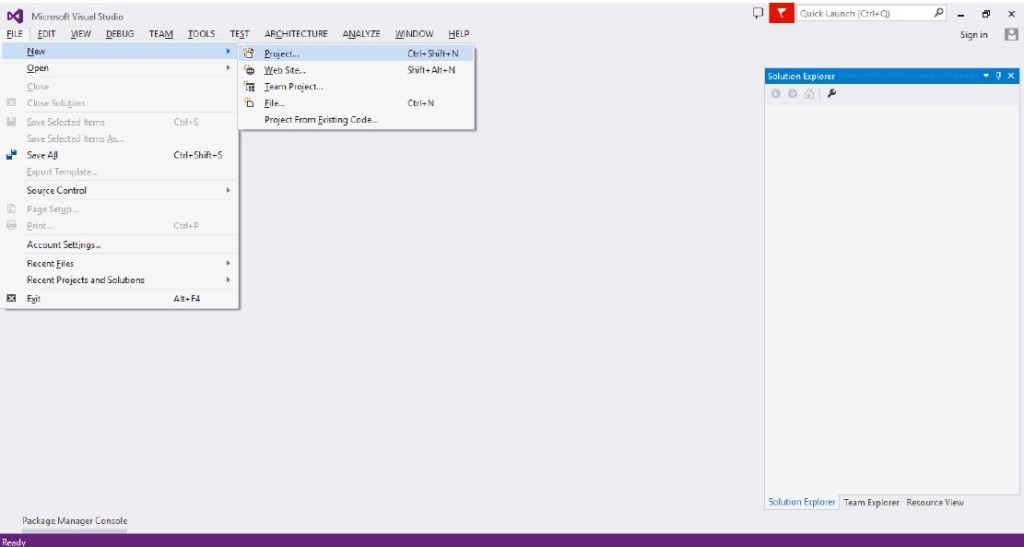Open the EDIT menu

[46, 33]
